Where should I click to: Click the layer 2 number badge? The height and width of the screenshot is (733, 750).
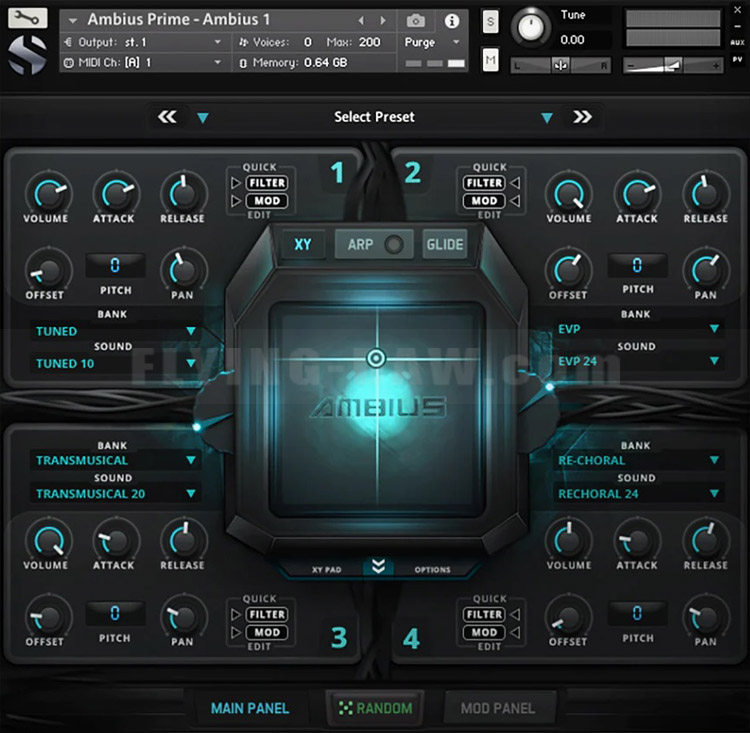[x=412, y=173]
